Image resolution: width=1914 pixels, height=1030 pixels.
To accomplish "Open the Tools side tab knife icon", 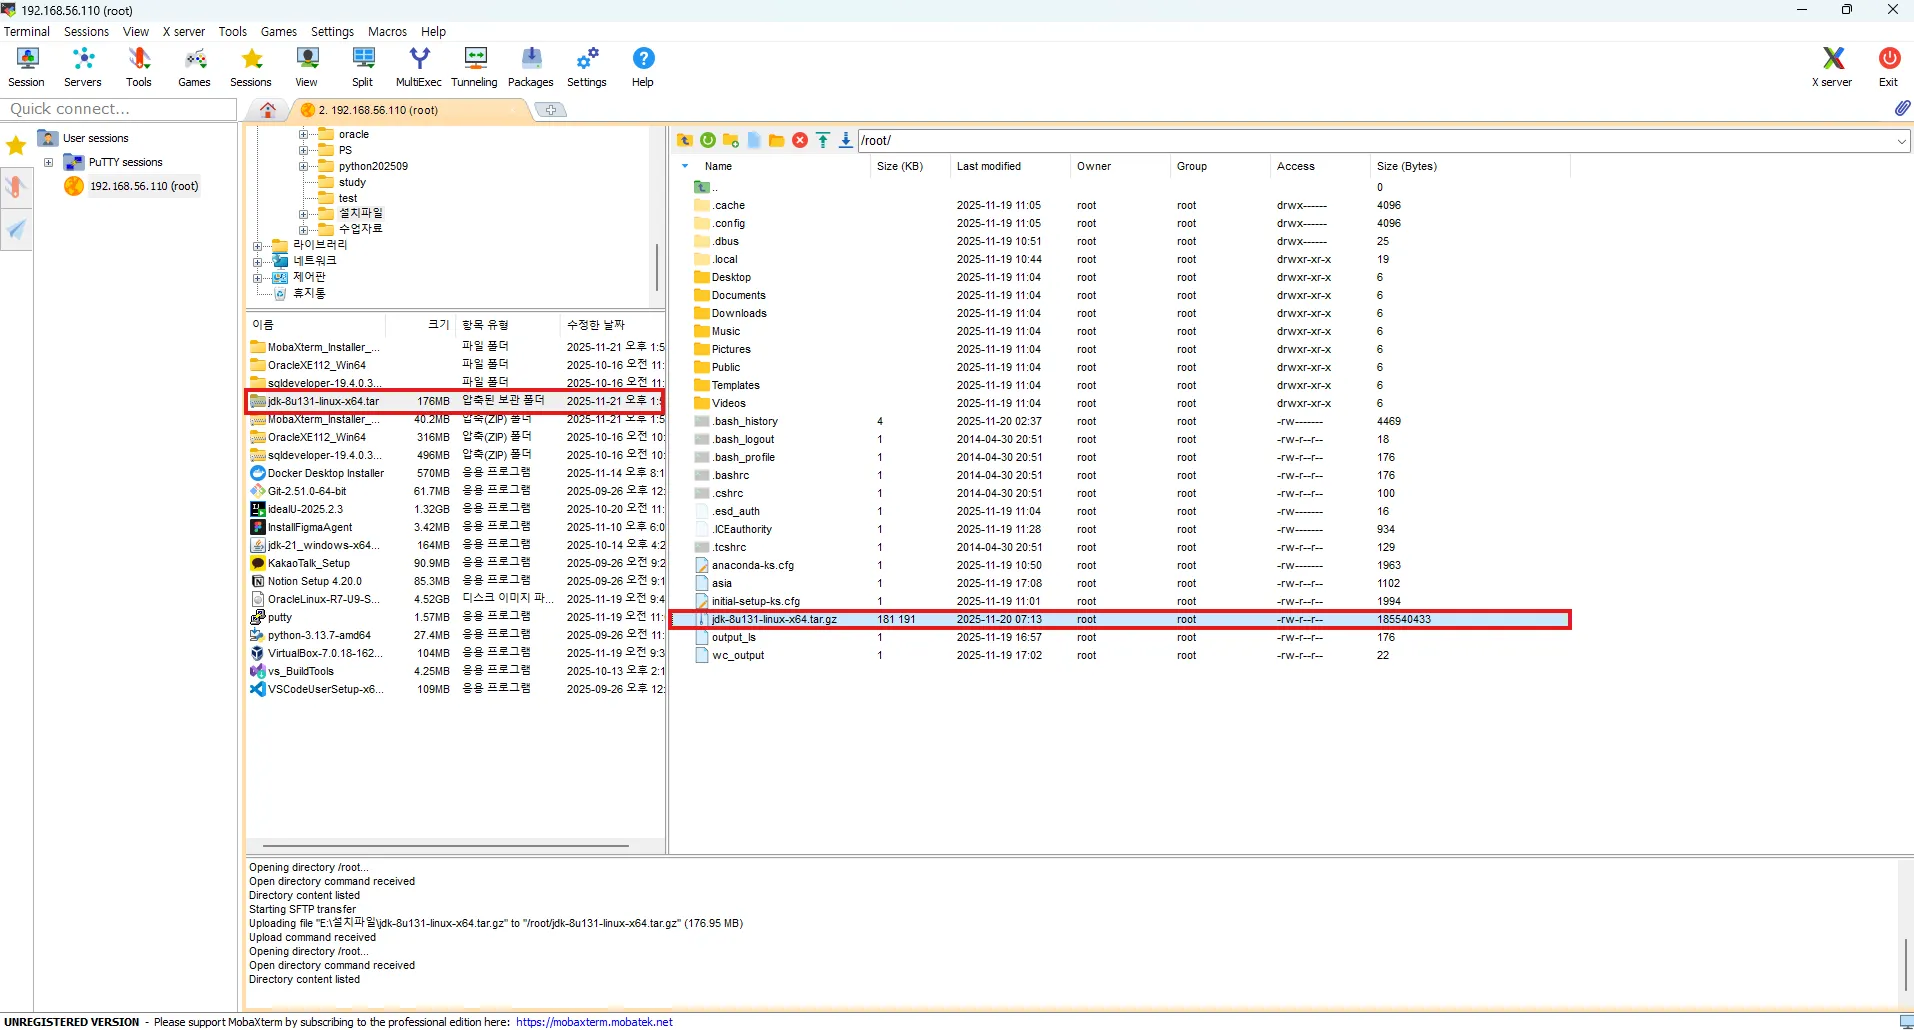I will [16, 187].
